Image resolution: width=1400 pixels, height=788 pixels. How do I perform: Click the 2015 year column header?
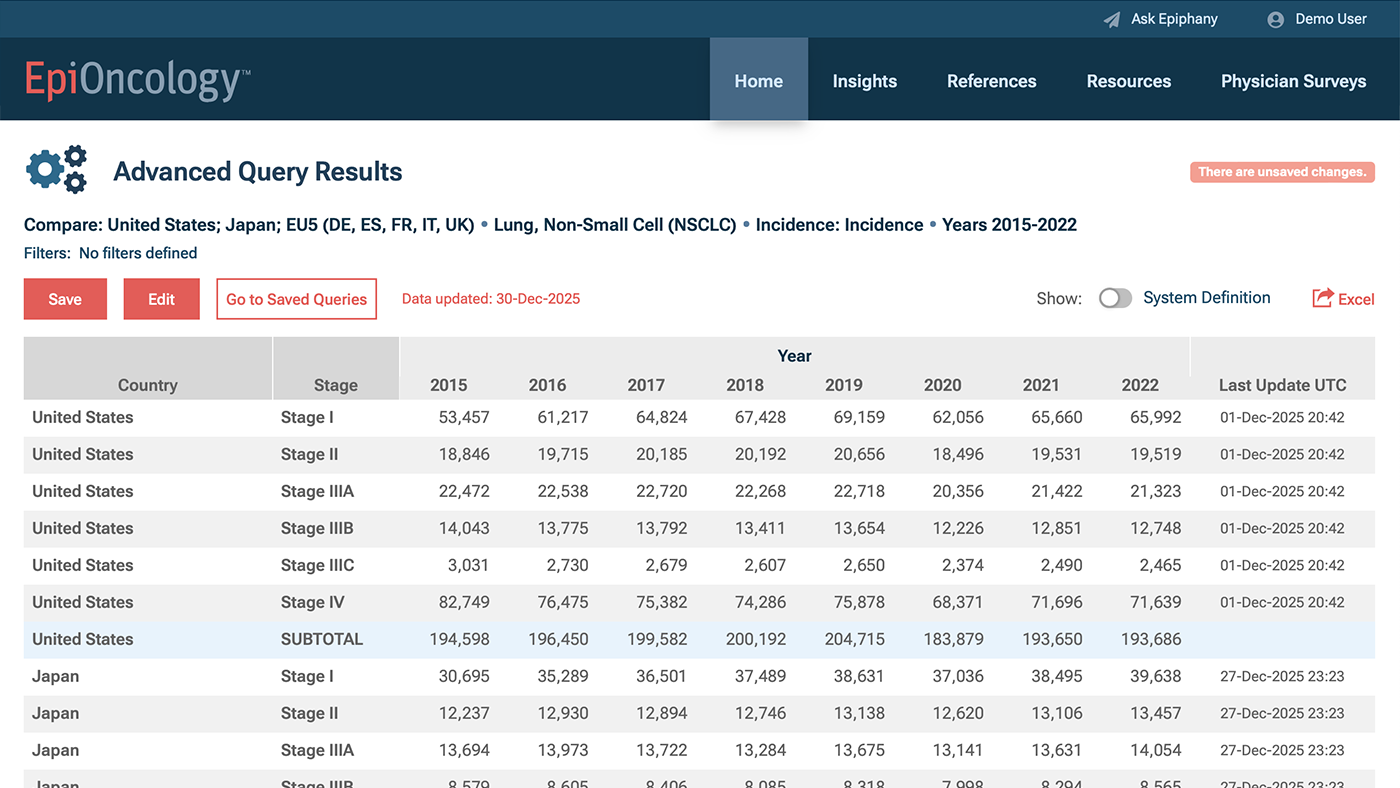tap(447, 385)
